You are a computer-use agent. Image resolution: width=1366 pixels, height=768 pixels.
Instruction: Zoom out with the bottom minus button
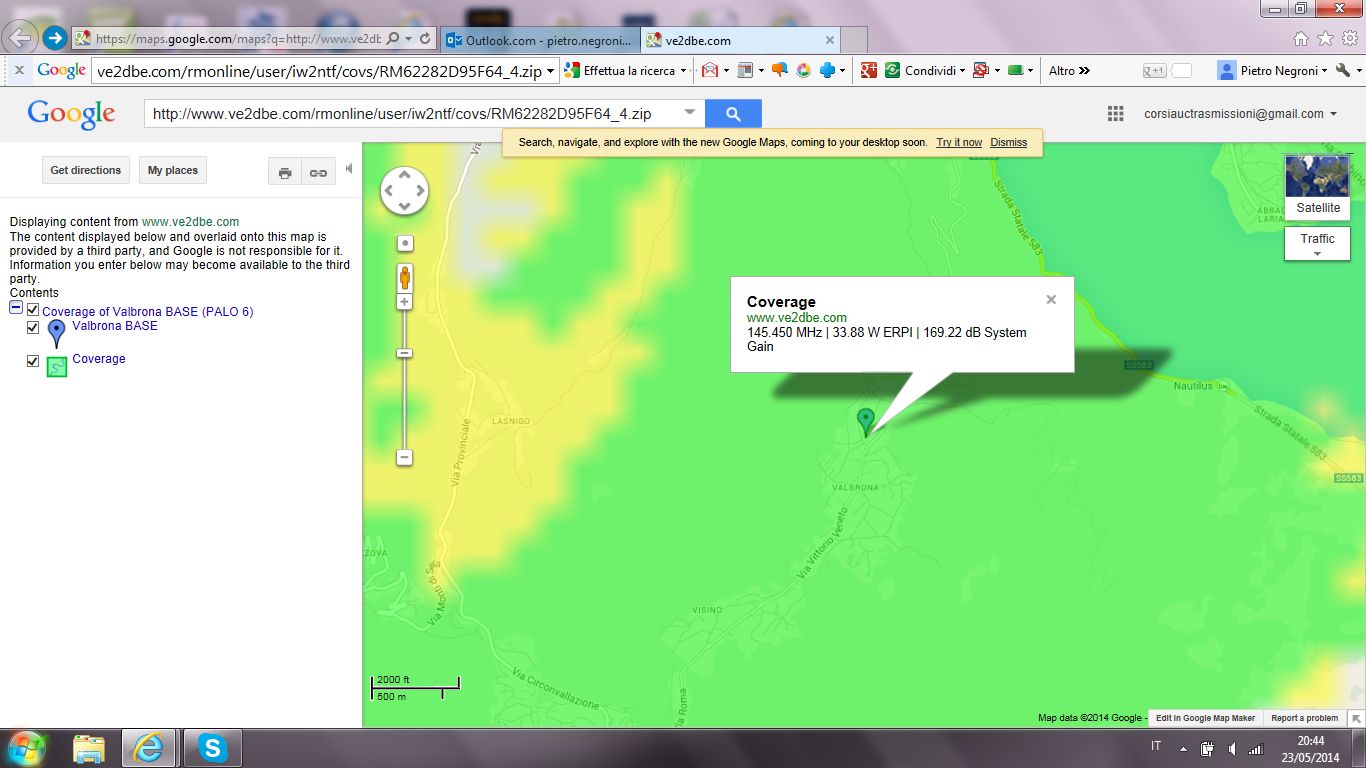coord(405,457)
